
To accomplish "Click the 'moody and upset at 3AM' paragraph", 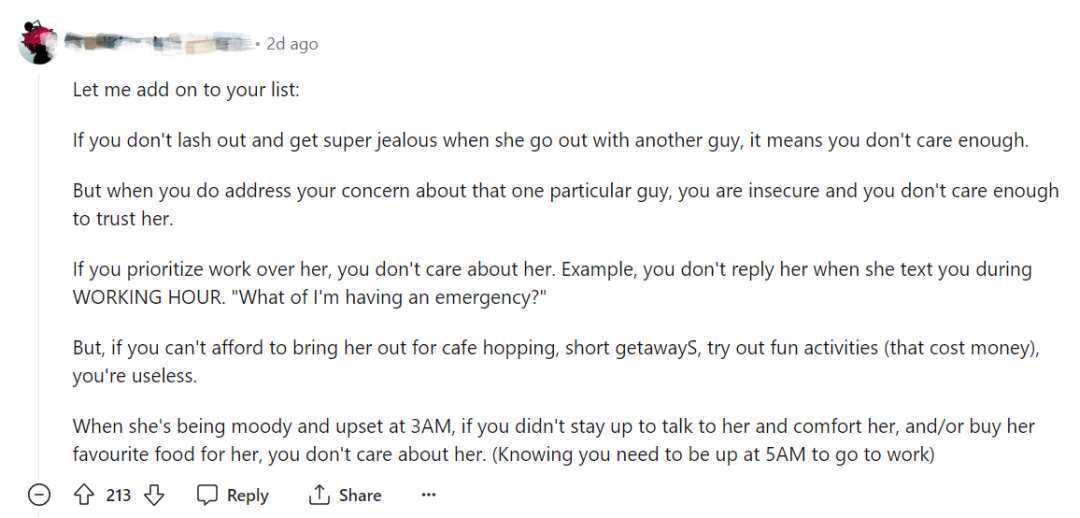I will coord(554,440).
